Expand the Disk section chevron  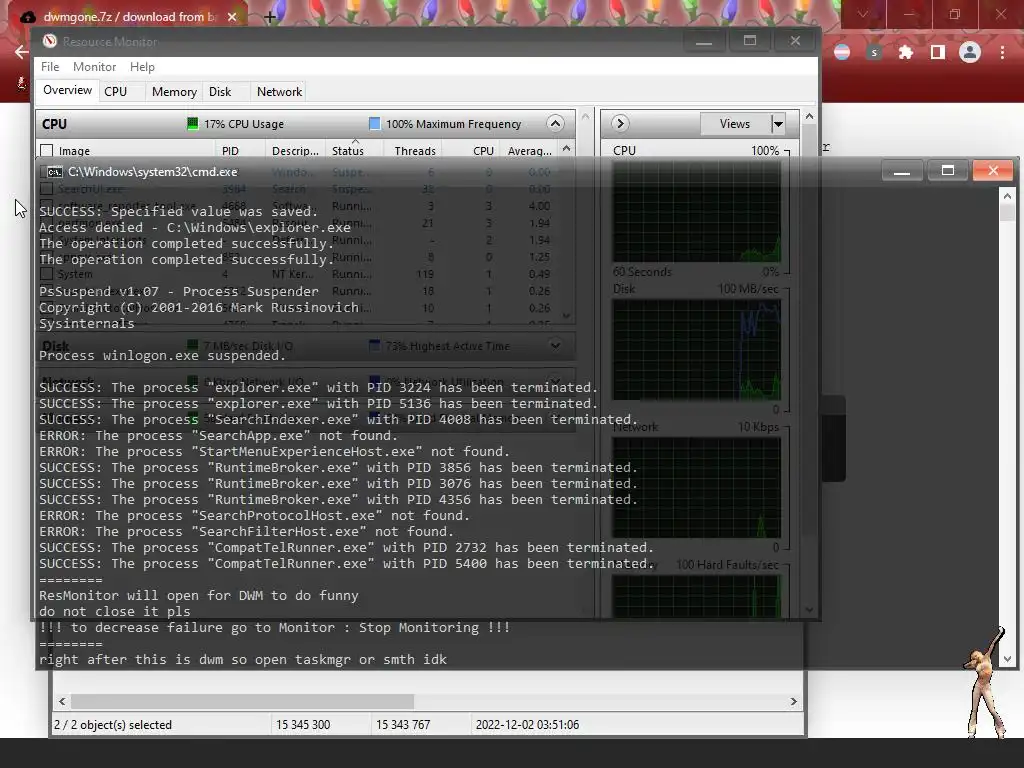click(555, 345)
